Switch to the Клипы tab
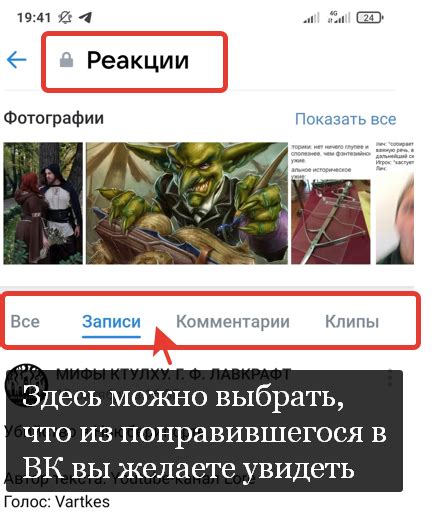Viewport: 435px width, 525px height. 352,322
